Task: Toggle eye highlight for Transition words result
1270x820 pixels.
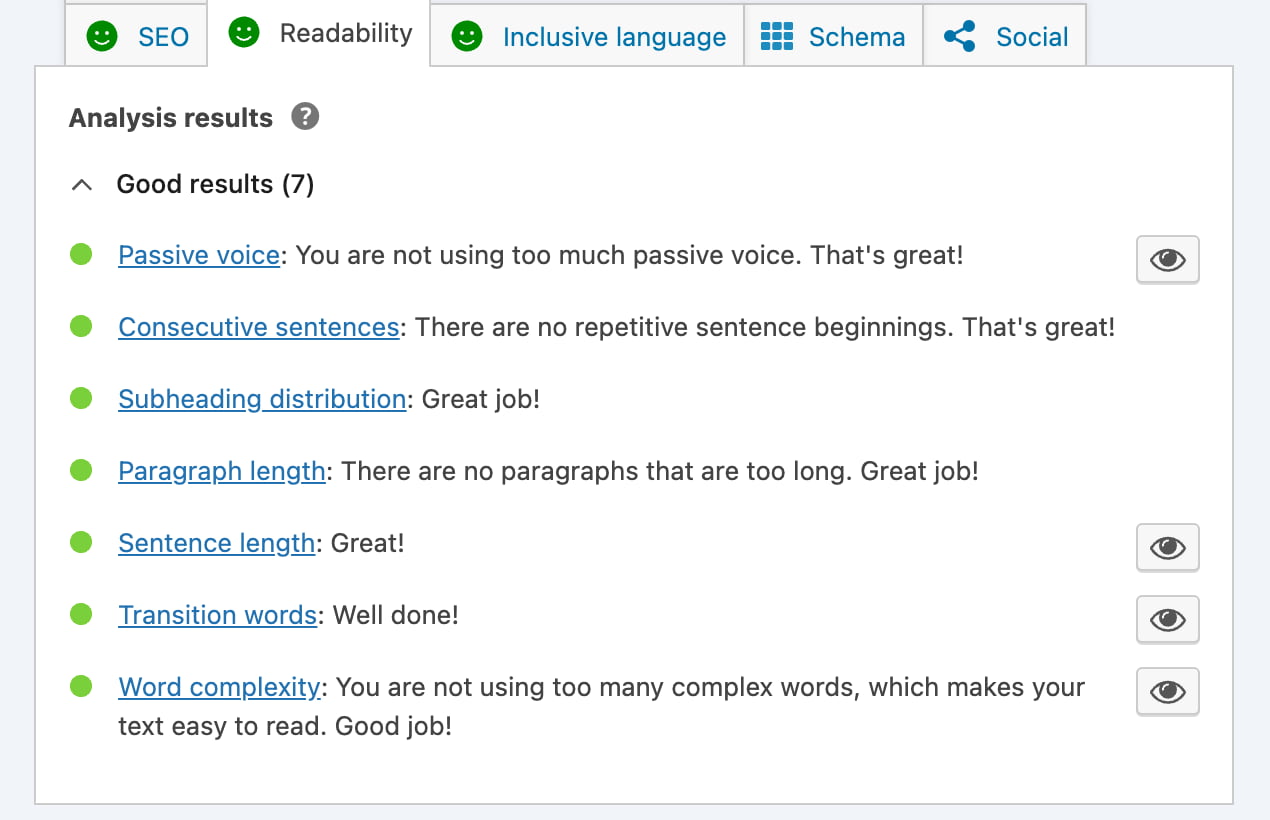Action: 1167,619
